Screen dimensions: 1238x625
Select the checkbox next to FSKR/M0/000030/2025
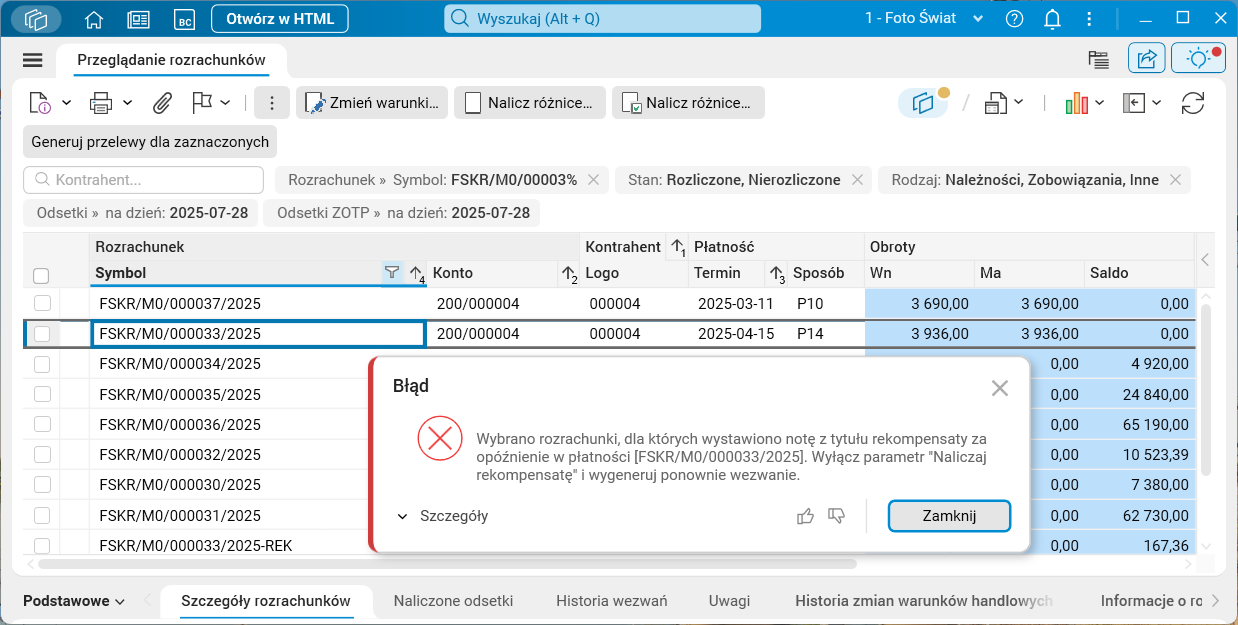[42, 485]
